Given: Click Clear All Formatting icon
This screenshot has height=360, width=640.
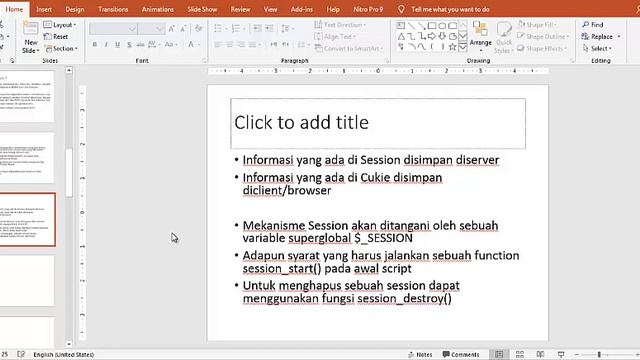Looking at the screenshot, I should point(199,29).
